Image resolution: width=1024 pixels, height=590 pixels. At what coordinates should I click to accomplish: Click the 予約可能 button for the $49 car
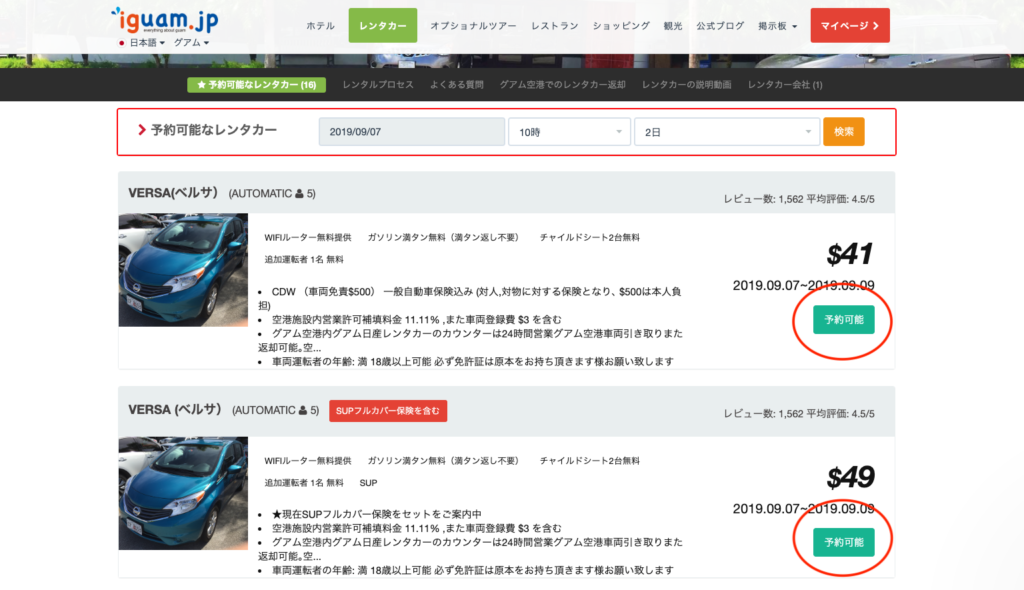pyautogui.click(x=844, y=542)
